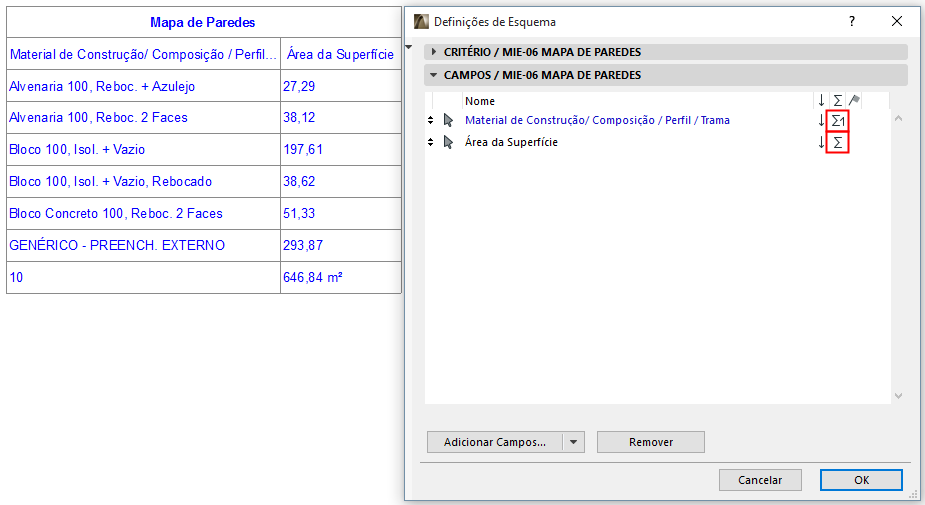This screenshot has width=925, height=505.
Task: Select cell Bloco 100, Isol. + Vazio, Rebocado
Action: [143, 181]
